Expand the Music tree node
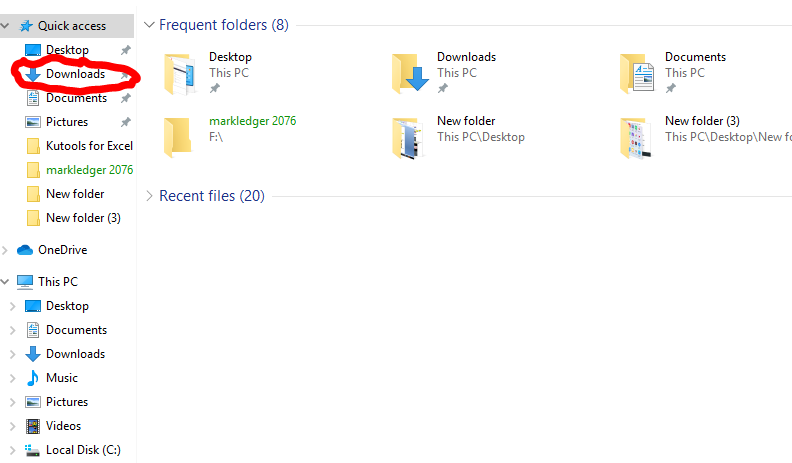Viewport: 792px width, 463px height. click(13, 378)
